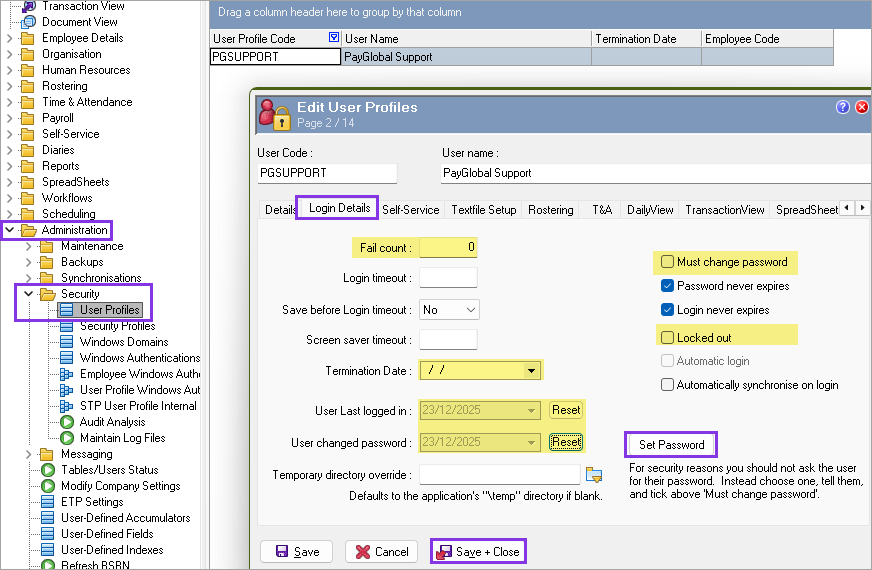Click the Tables/Users Status icon
The height and width of the screenshot is (570, 872).
(47, 470)
